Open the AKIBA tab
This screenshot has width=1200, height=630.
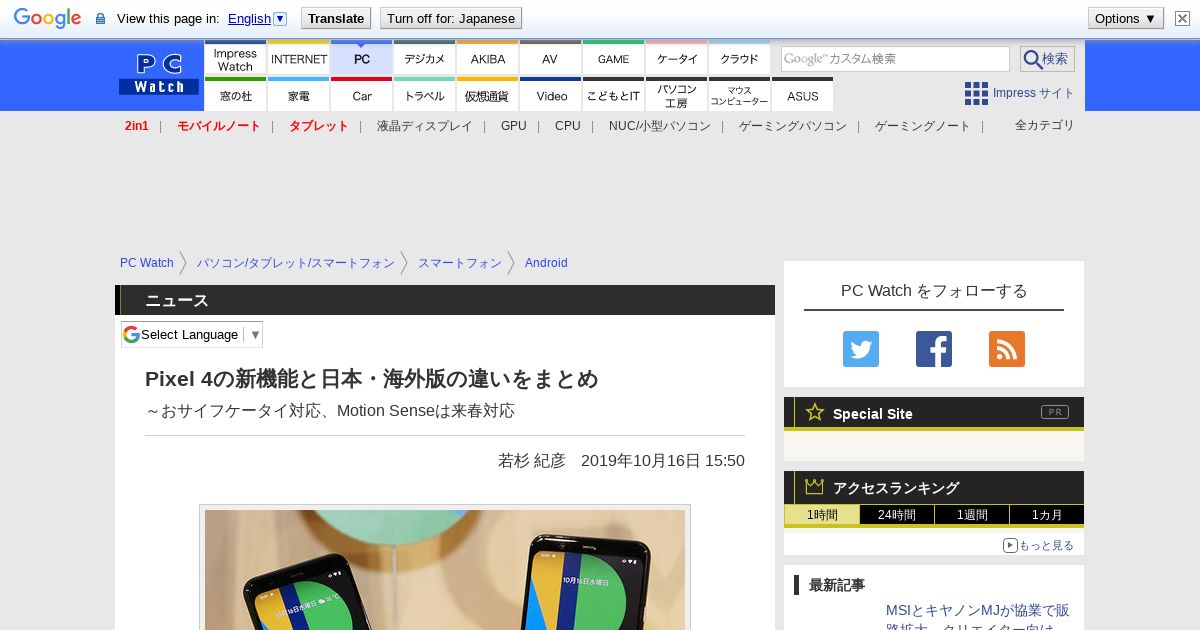click(488, 59)
